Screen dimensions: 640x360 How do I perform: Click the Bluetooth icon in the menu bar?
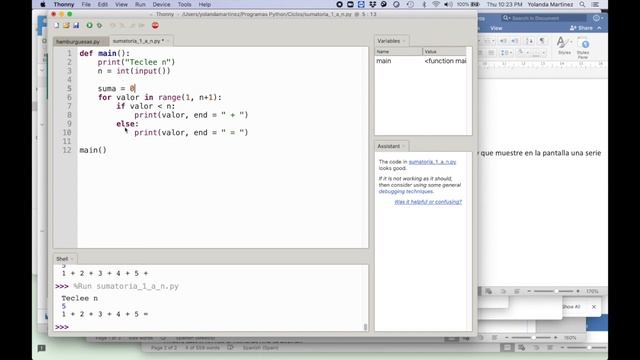coord(424,4)
